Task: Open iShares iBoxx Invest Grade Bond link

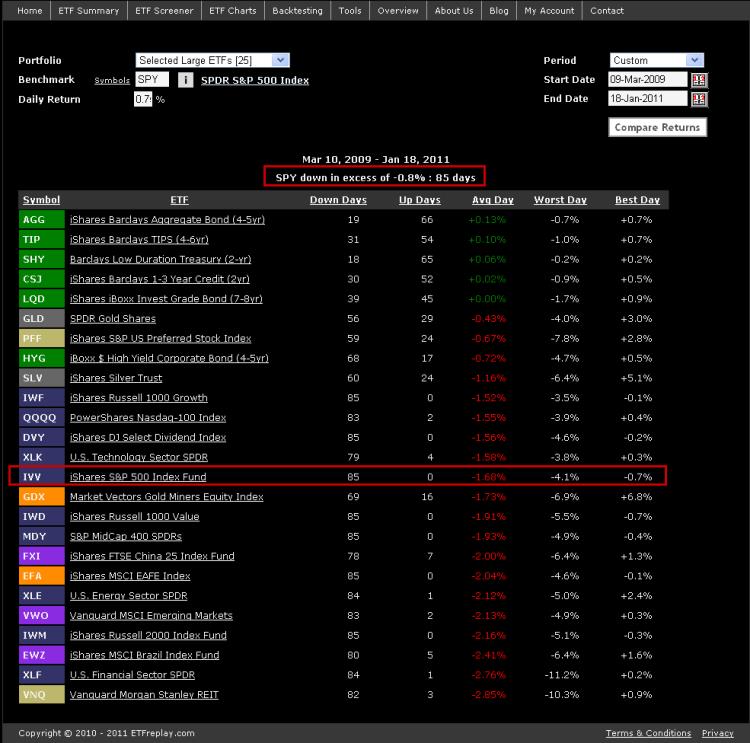Action: (166, 299)
